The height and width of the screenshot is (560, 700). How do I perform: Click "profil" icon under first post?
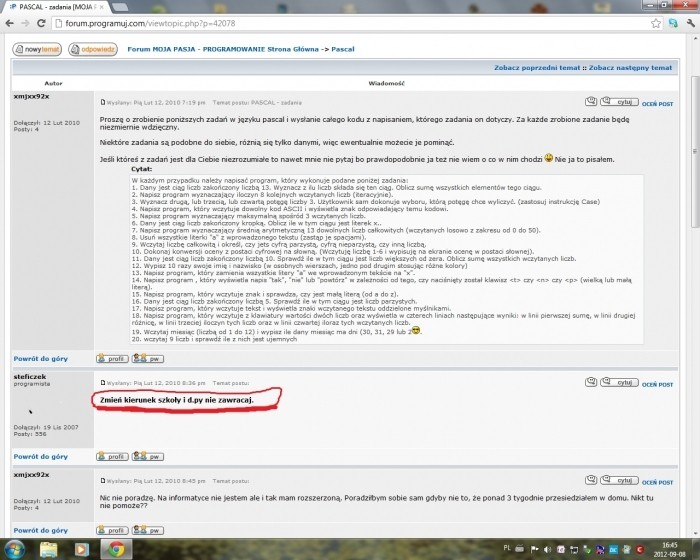click(x=112, y=358)
